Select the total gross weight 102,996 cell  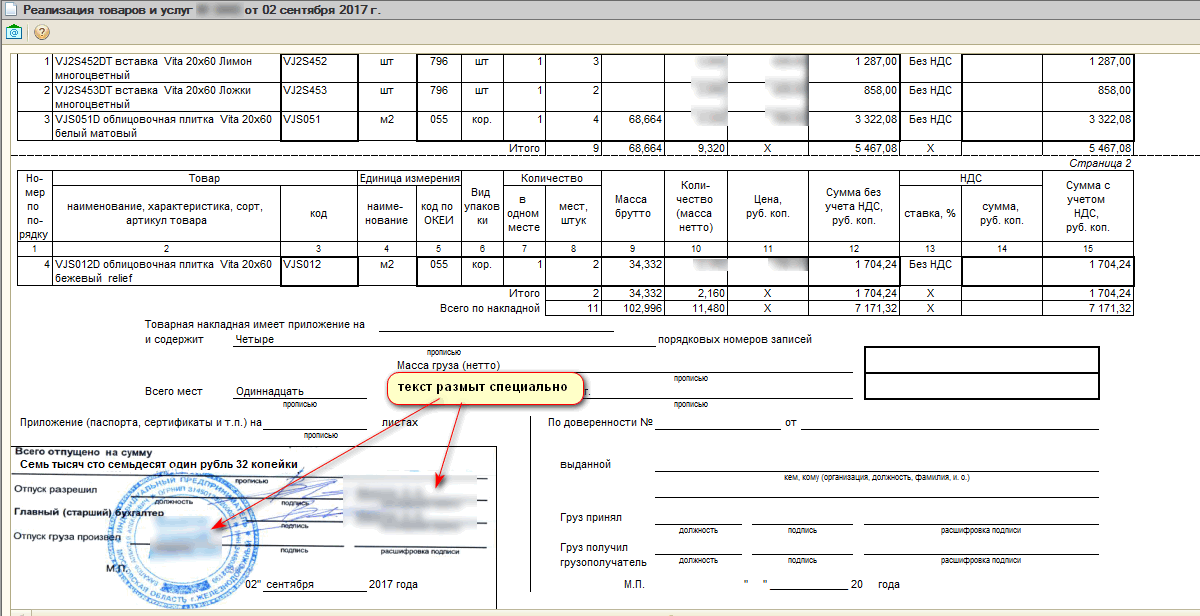click(632, 308)
